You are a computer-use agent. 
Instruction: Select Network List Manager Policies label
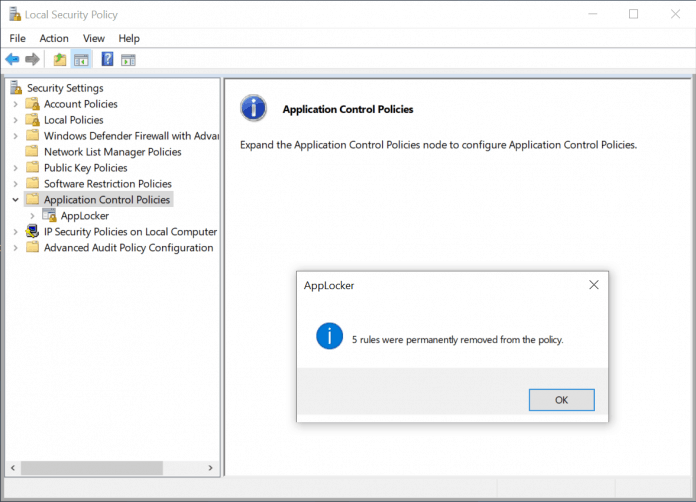[113, 152]
